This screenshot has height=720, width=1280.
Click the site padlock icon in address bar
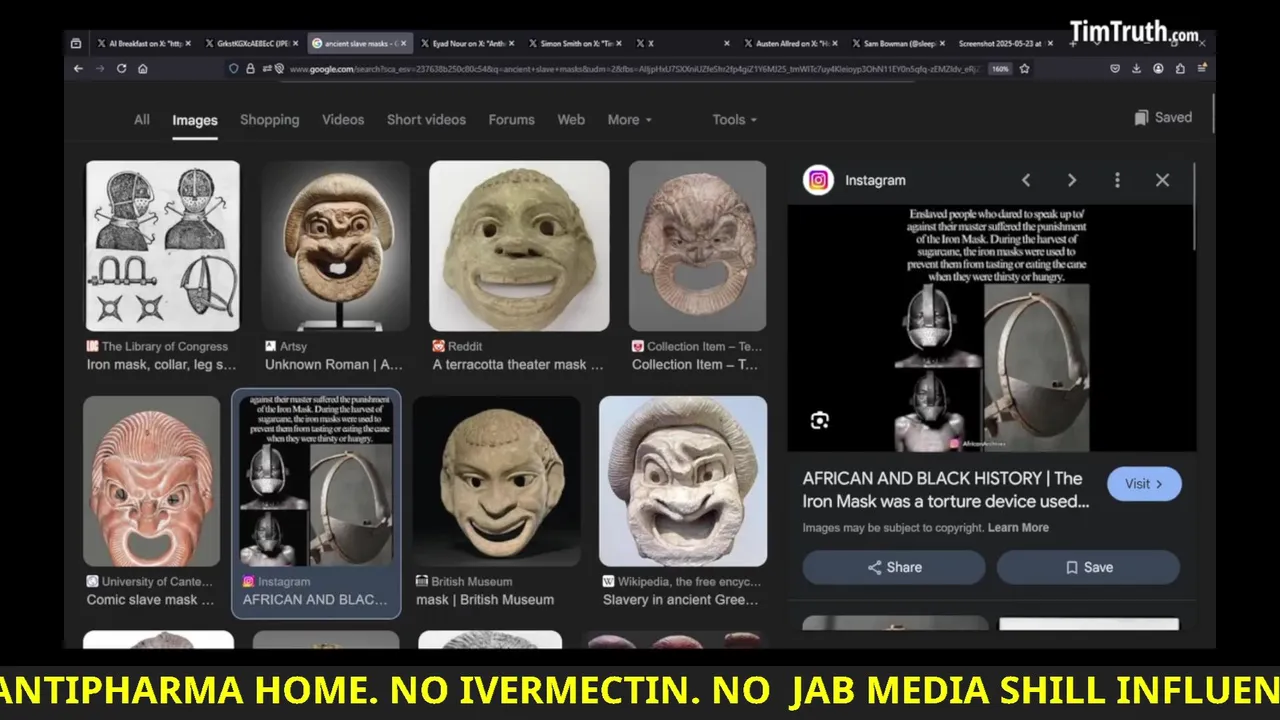(250, 69)
